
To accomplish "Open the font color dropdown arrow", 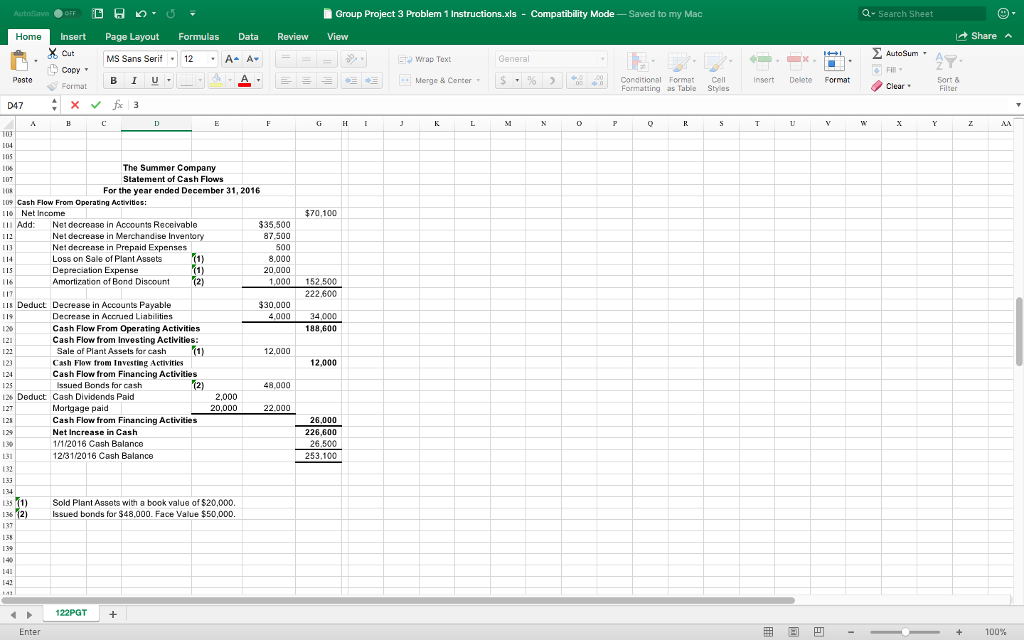I will [x=259, y=80].
